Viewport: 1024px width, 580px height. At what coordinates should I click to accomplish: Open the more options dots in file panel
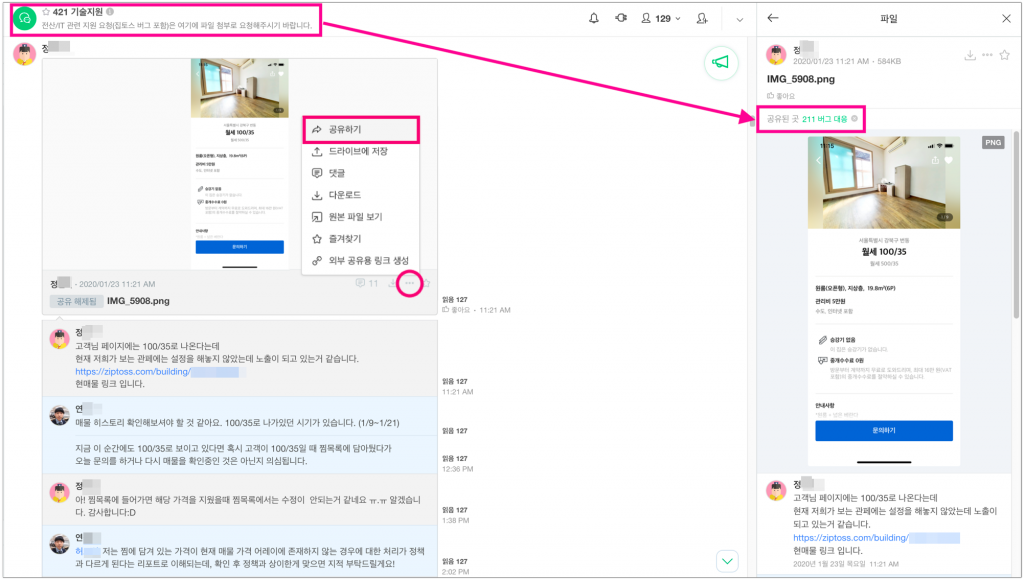[987, 55]
